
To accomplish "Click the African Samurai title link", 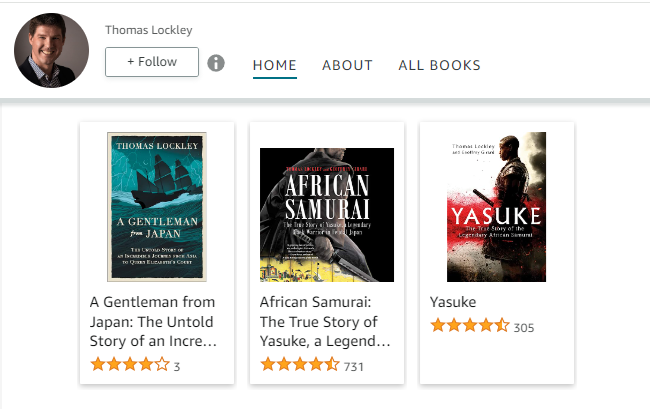I will click(325, 321).
